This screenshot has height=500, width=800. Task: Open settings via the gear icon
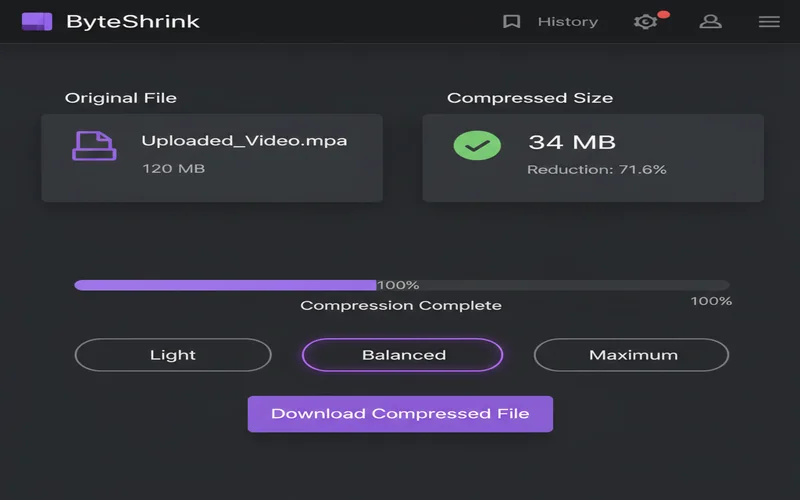(645, 21)
